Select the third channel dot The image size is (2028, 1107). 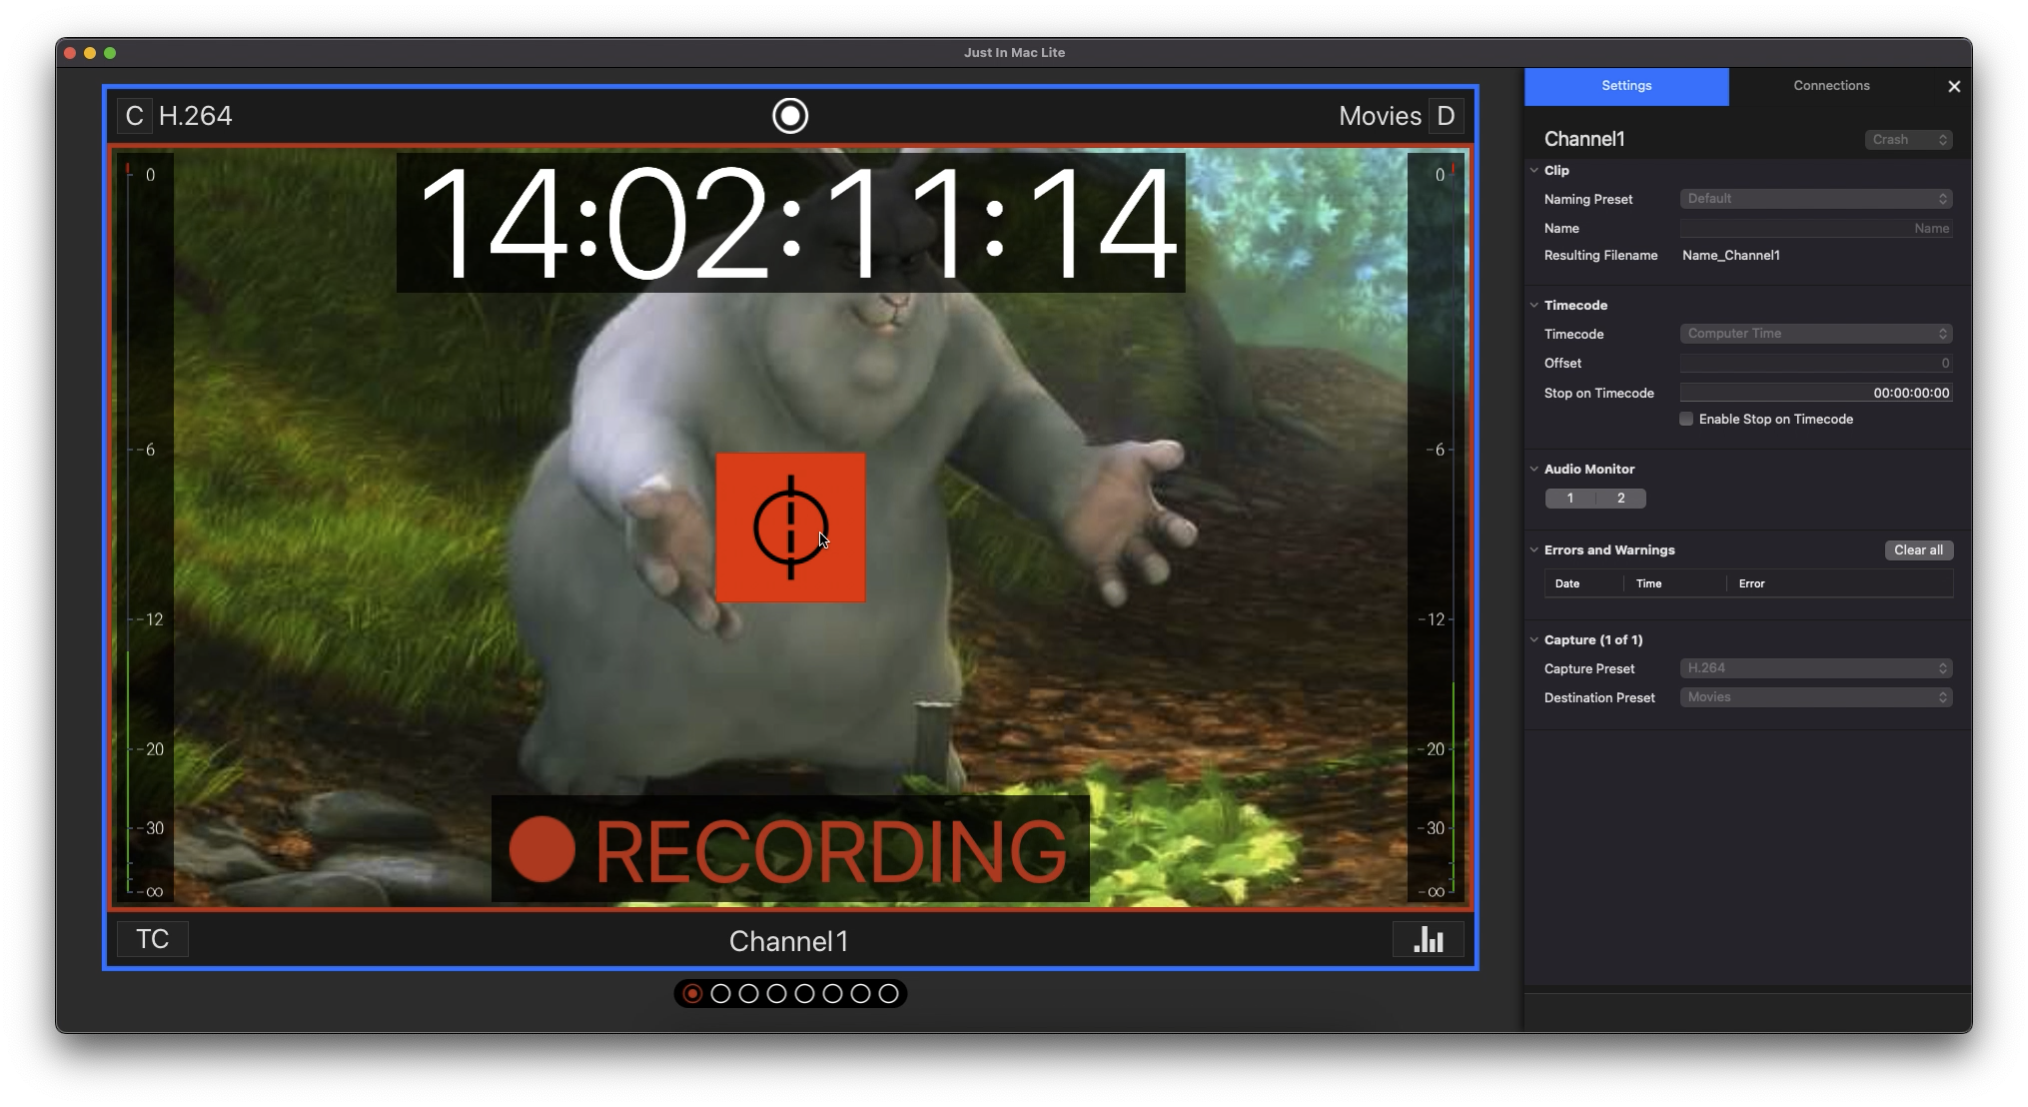coord(748,994)
